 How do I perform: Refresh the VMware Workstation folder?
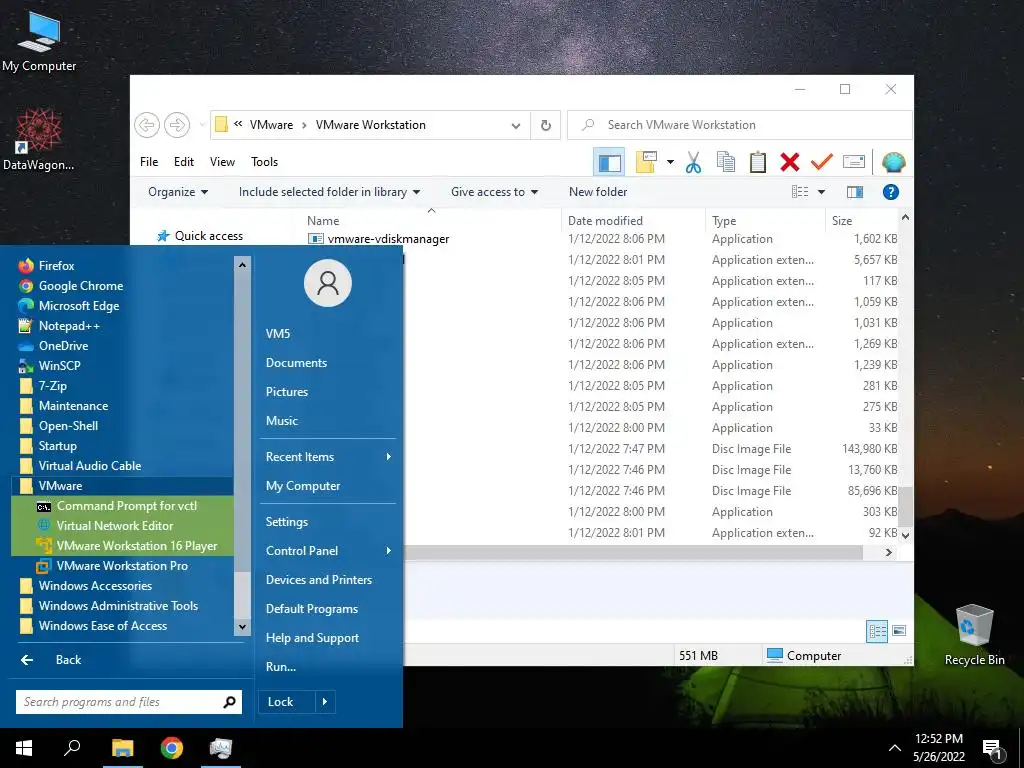[x=546, y=125]
